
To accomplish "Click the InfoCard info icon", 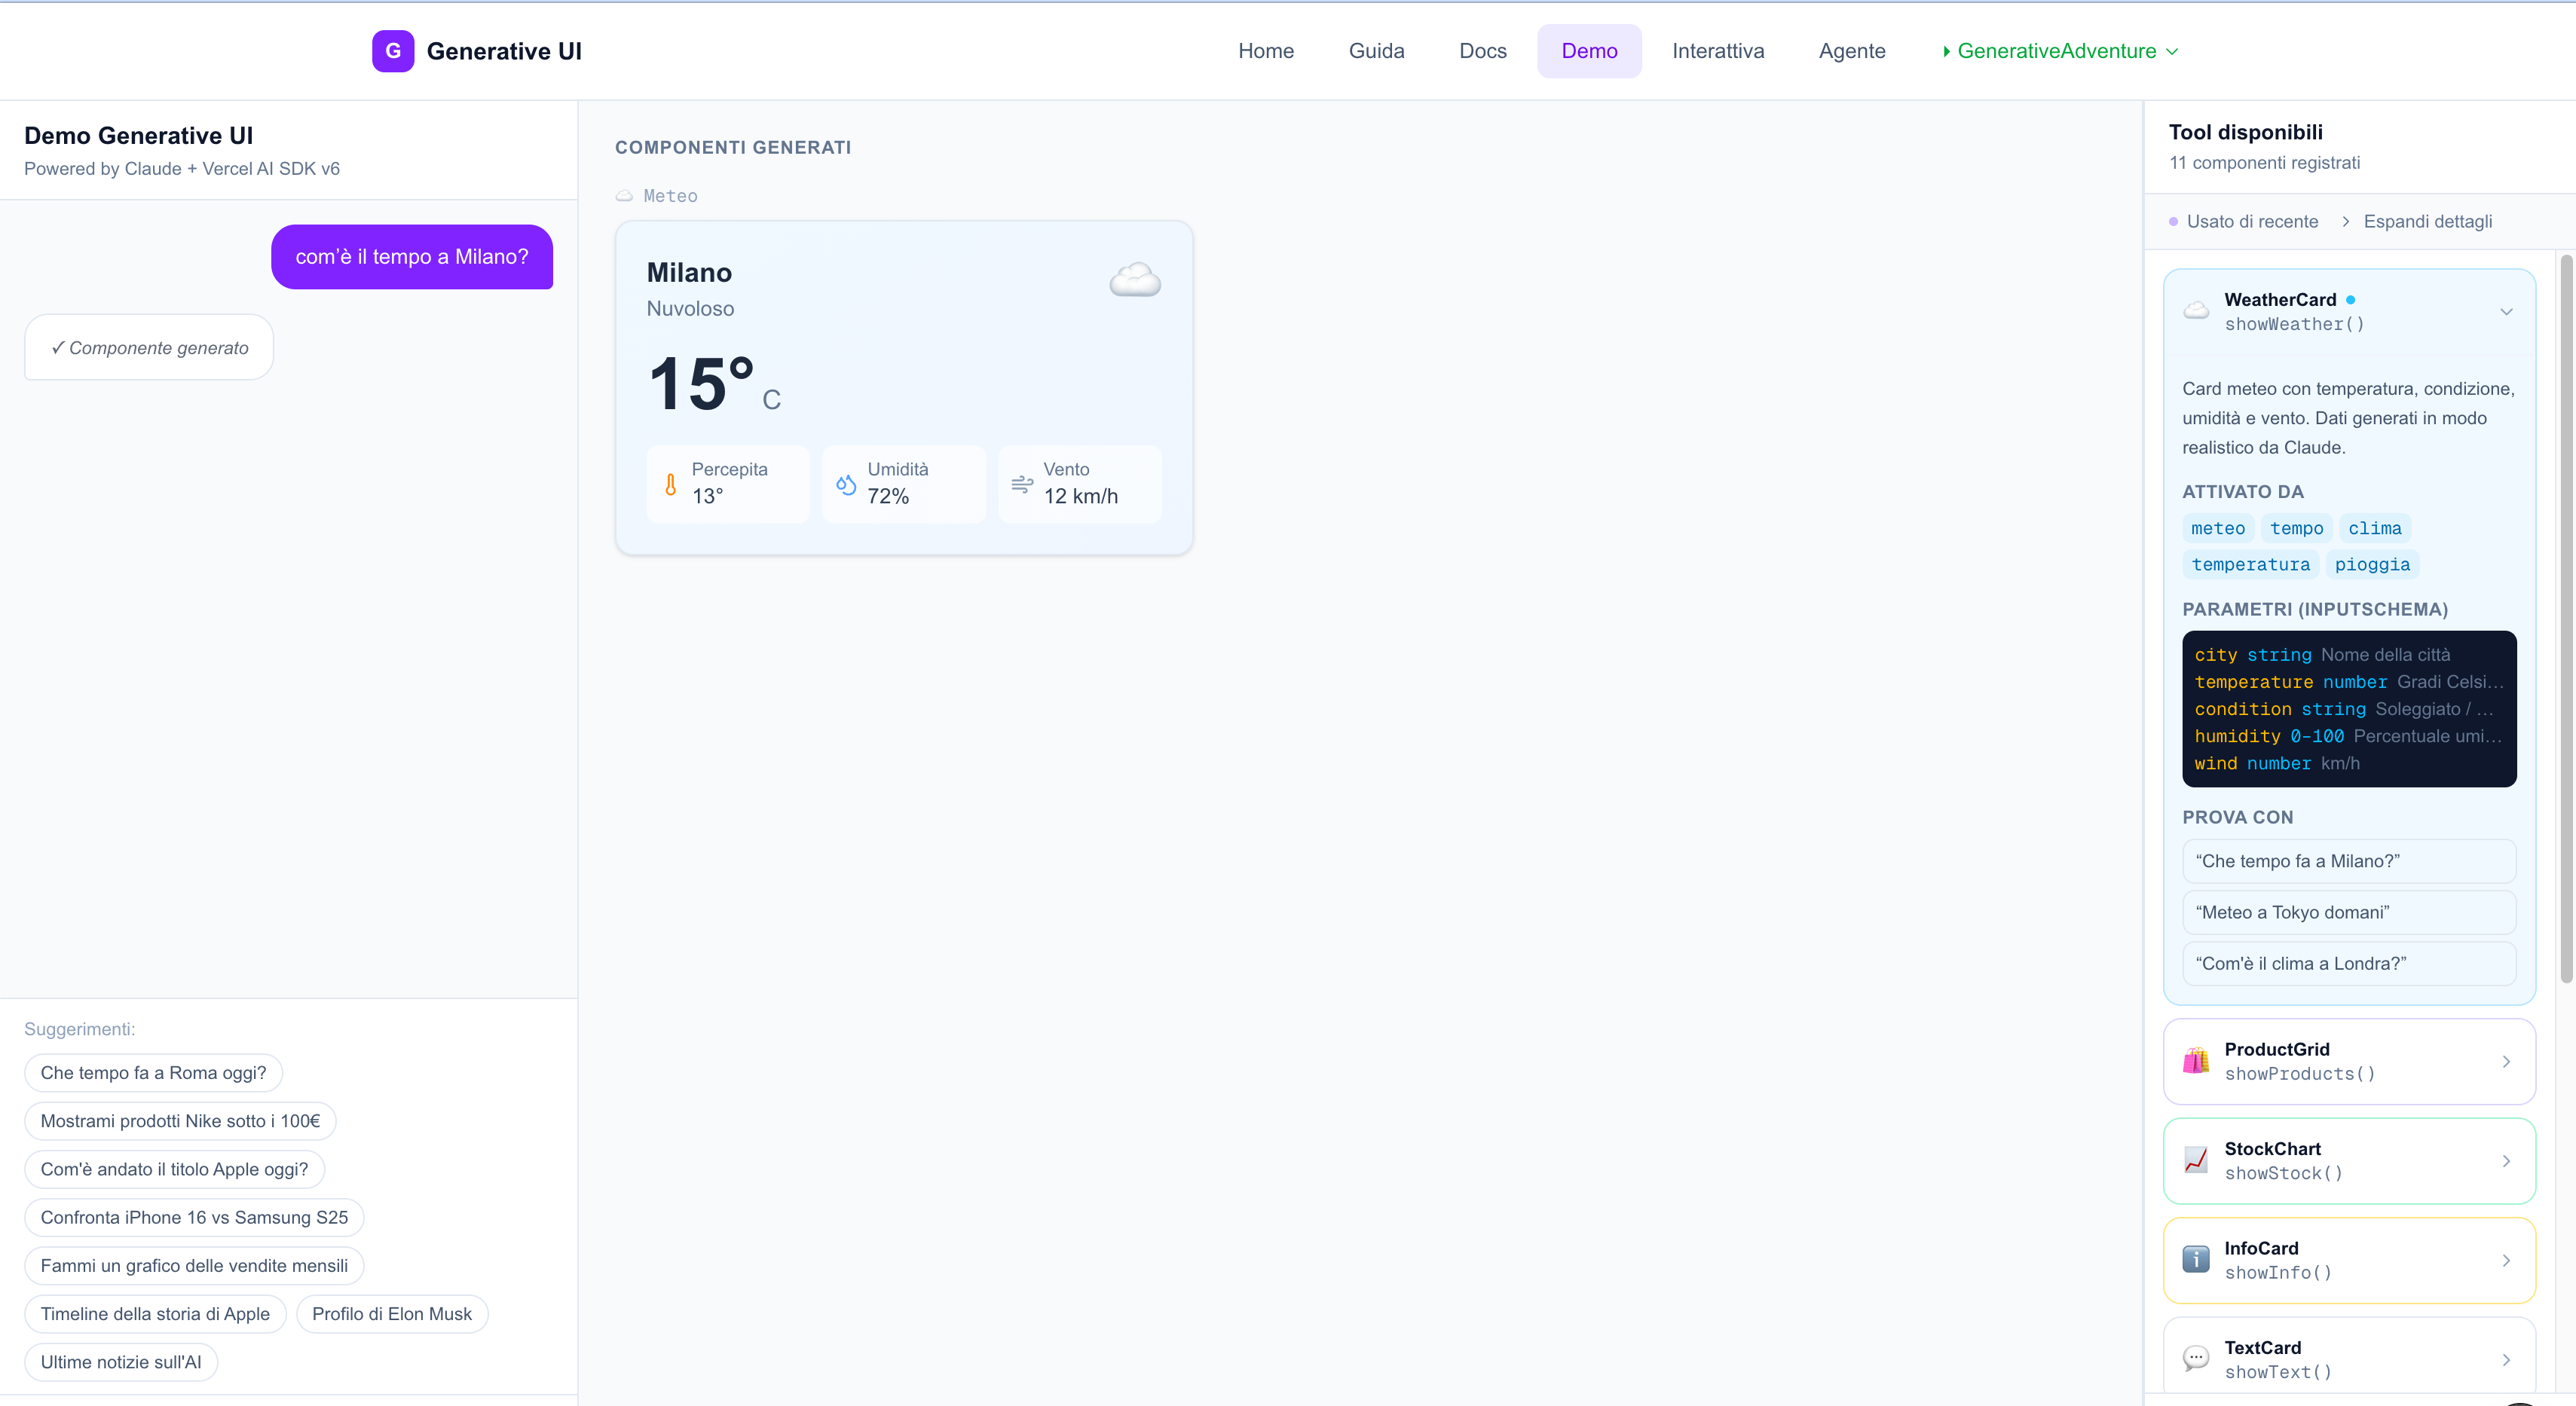I will 2196,1259.
